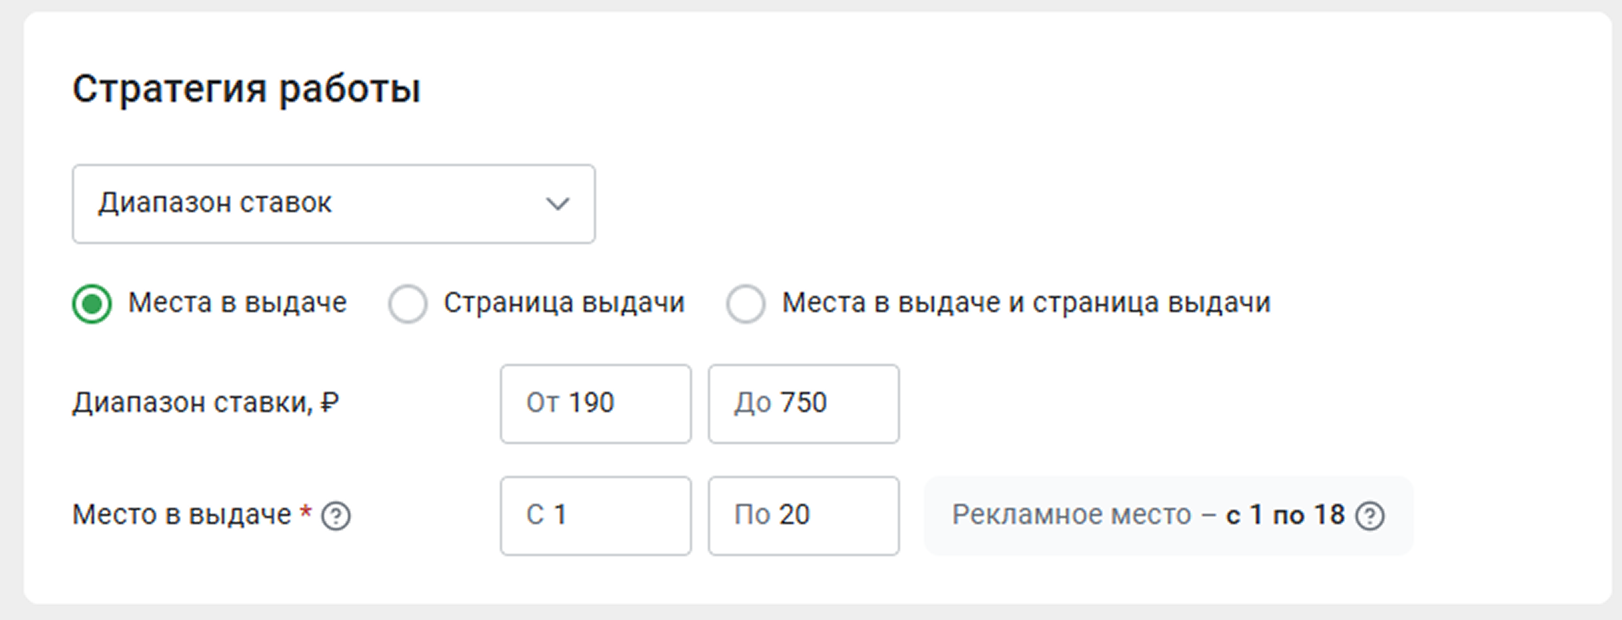
Task: Click the selected Диапазон ставок text in combo box
Action: click(215, 203)
